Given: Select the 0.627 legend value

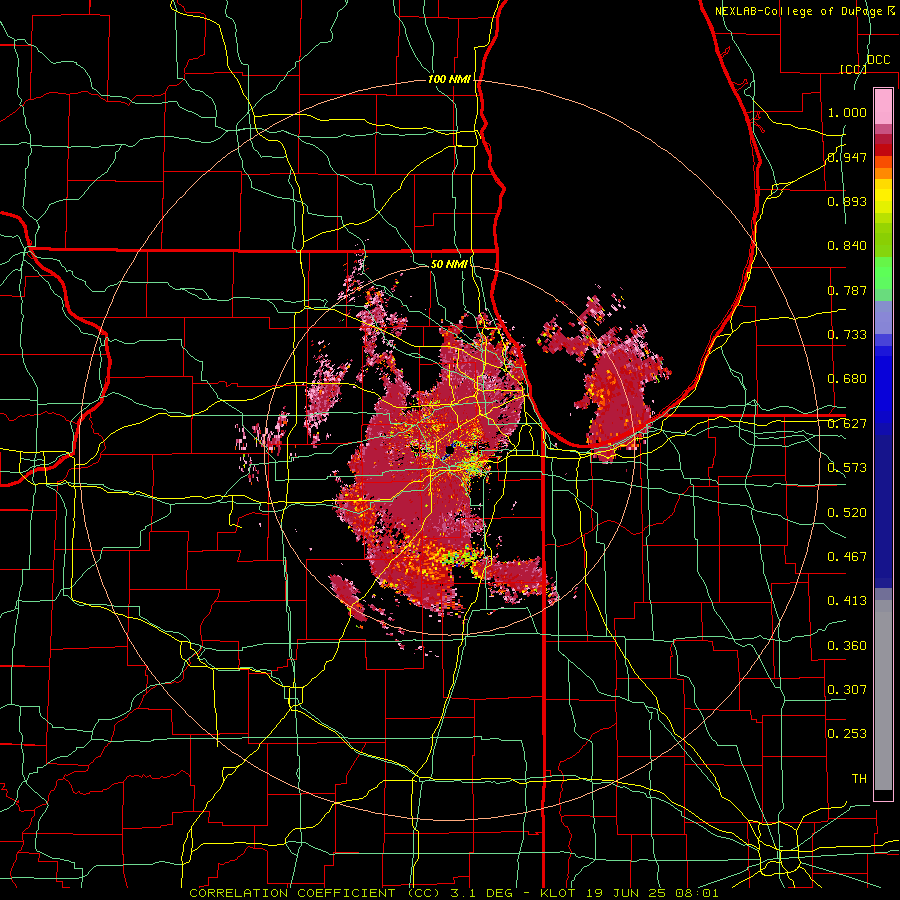Looking at the screenshot, I should click(x=847, y=424).
